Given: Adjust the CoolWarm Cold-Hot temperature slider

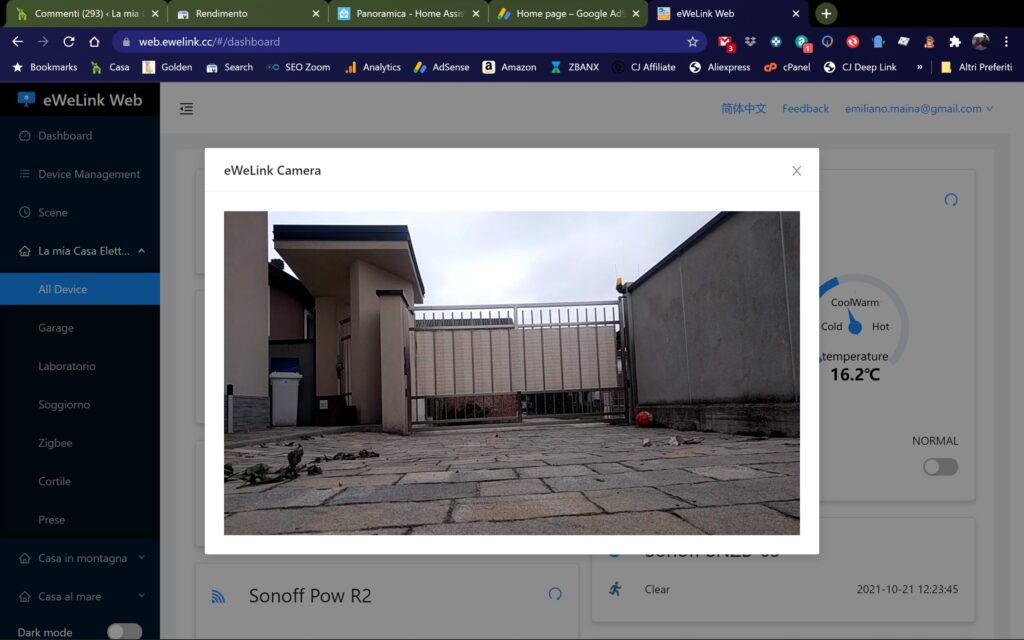Looking at the screenshot, I should pyautogui.click(x=855, y=326).
